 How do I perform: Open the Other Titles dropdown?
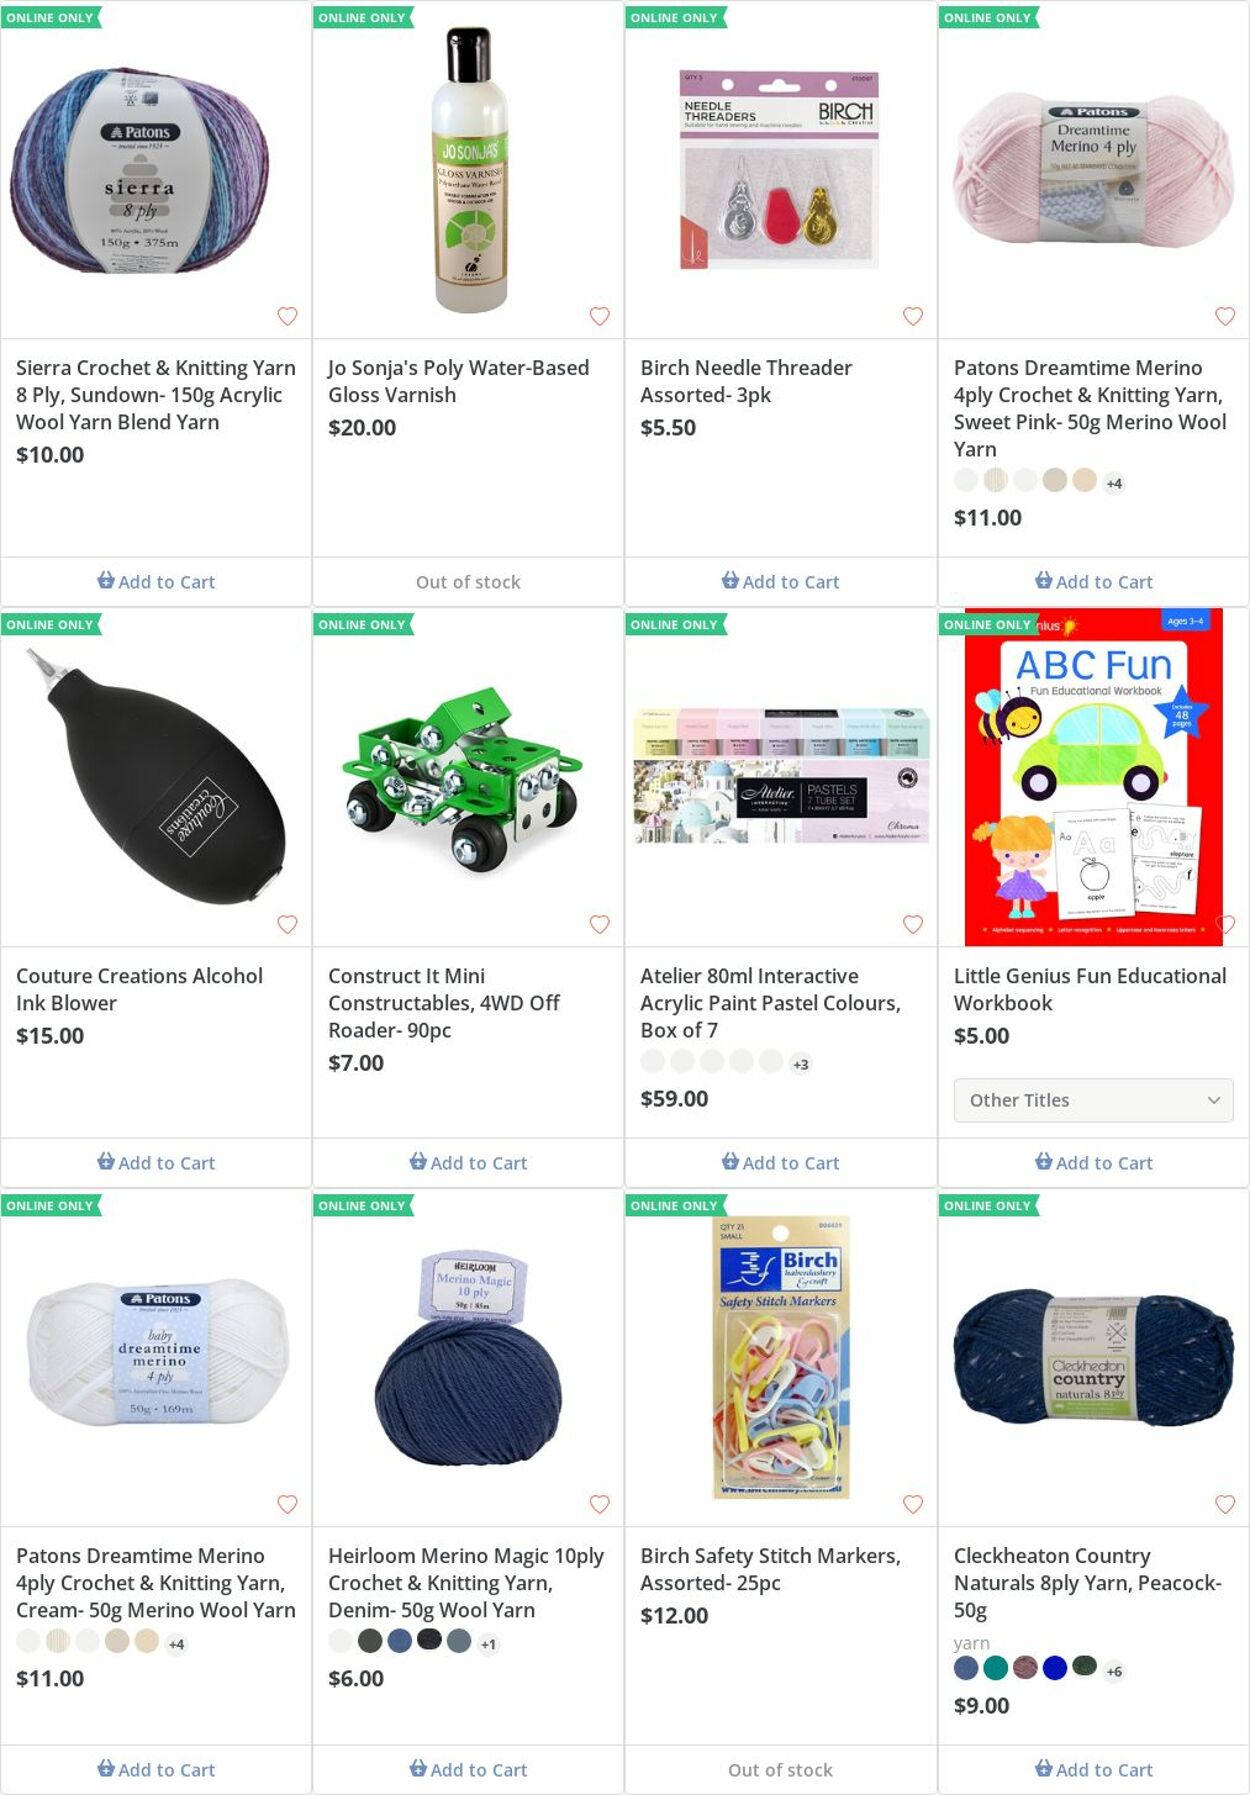pos(1093,1100)
